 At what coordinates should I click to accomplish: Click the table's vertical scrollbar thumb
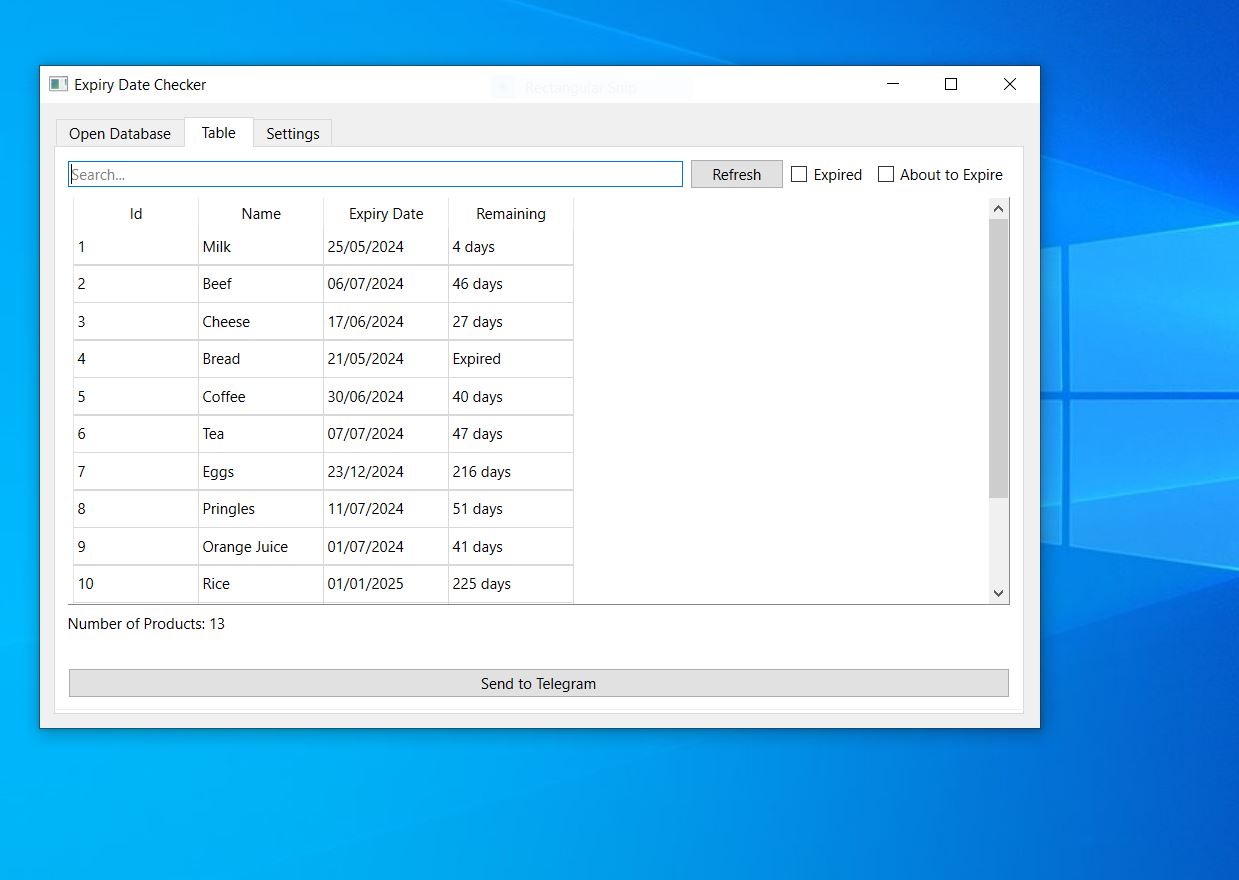[998, 357]
